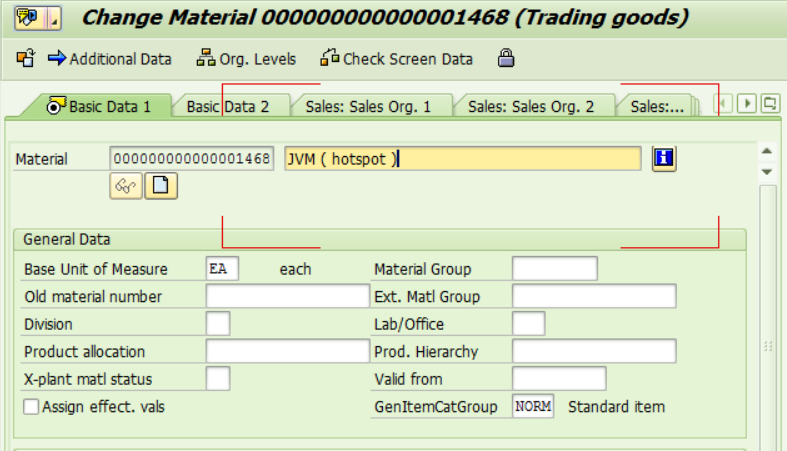Click the document page icon under Material
The width and height of the screenshot is (787, 451).
(x=161, y=186)
